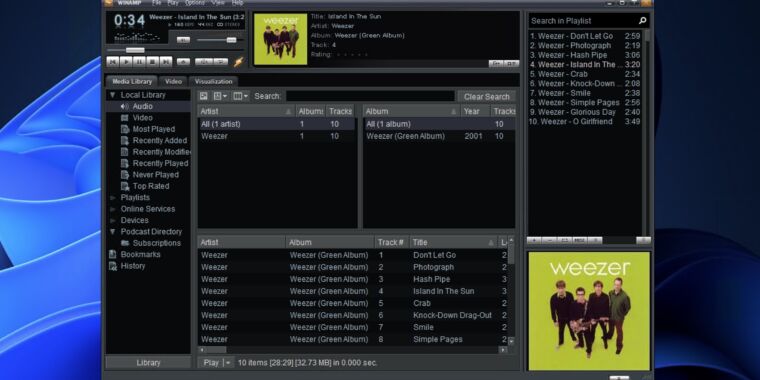Skip to the next track
760x380 pixels.
coord(166,62)
